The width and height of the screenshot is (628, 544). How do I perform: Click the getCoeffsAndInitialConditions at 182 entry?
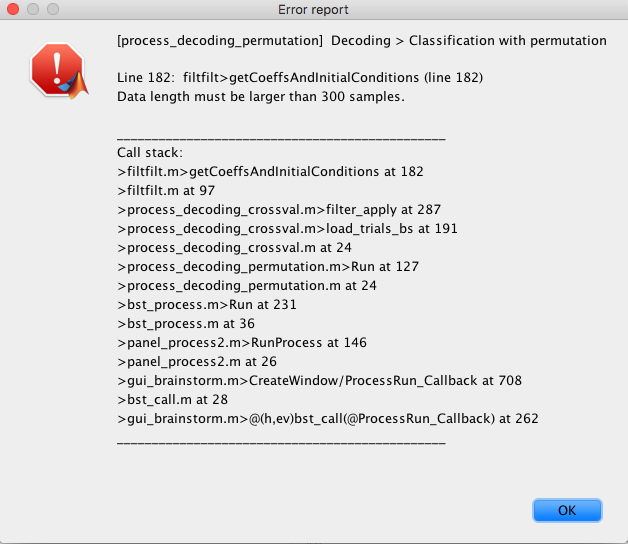(x=270, y=171)
